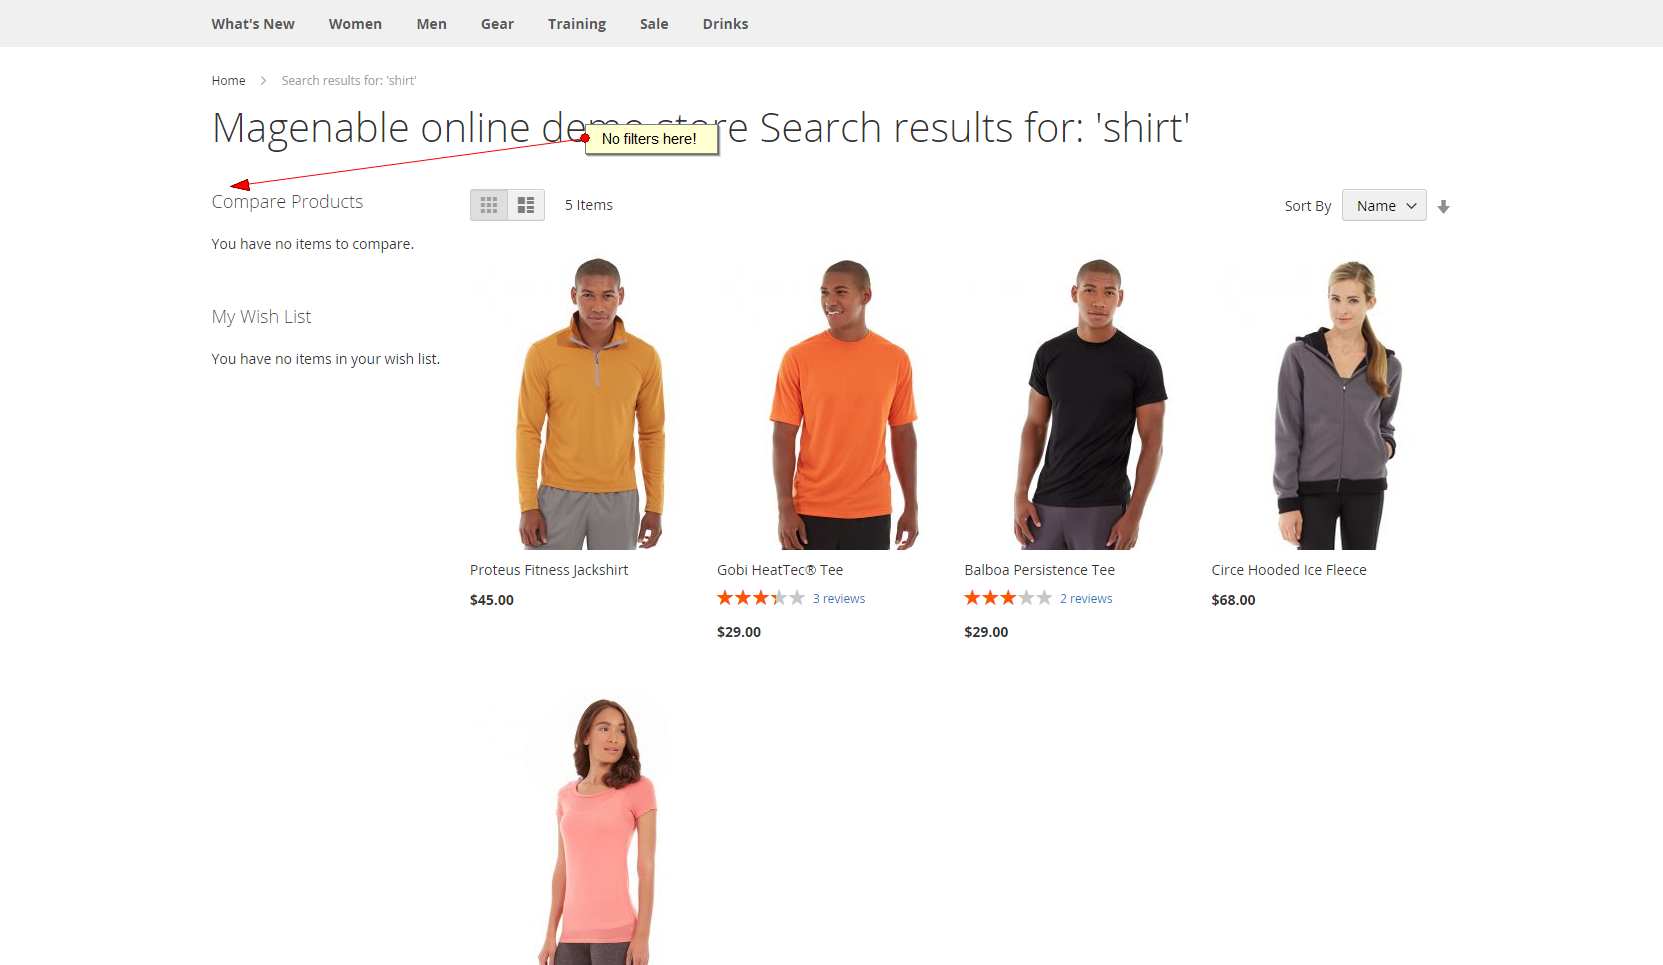Viewport: 1663px width, 965px height.
Task: Open the Training menu
Action: coord(577,24)
